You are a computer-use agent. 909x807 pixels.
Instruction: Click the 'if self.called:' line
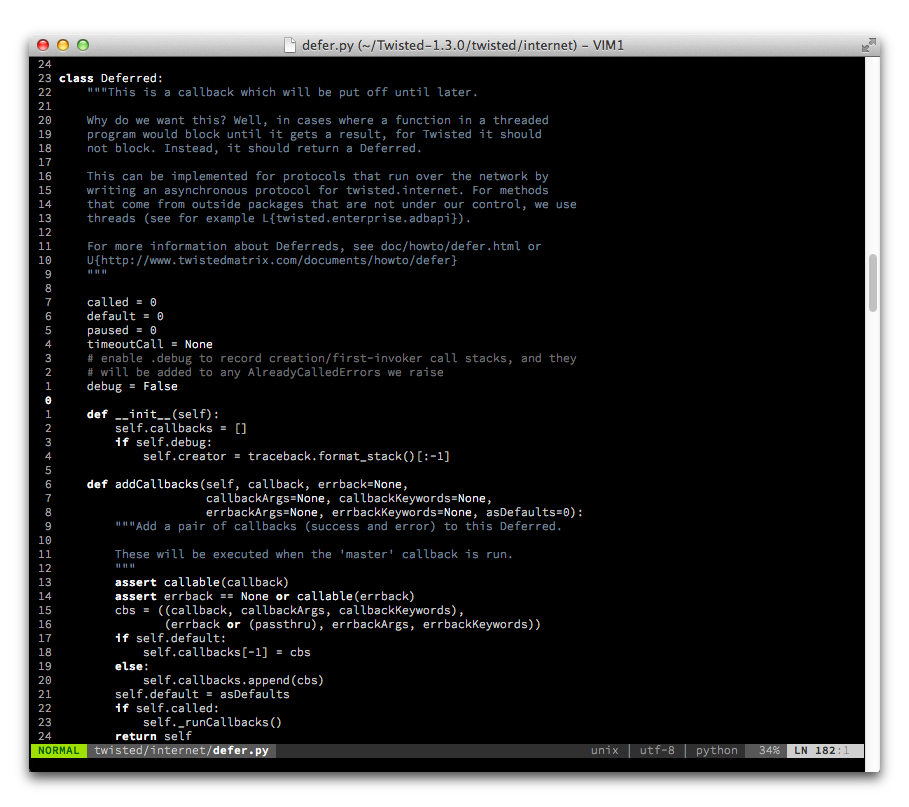167,708
